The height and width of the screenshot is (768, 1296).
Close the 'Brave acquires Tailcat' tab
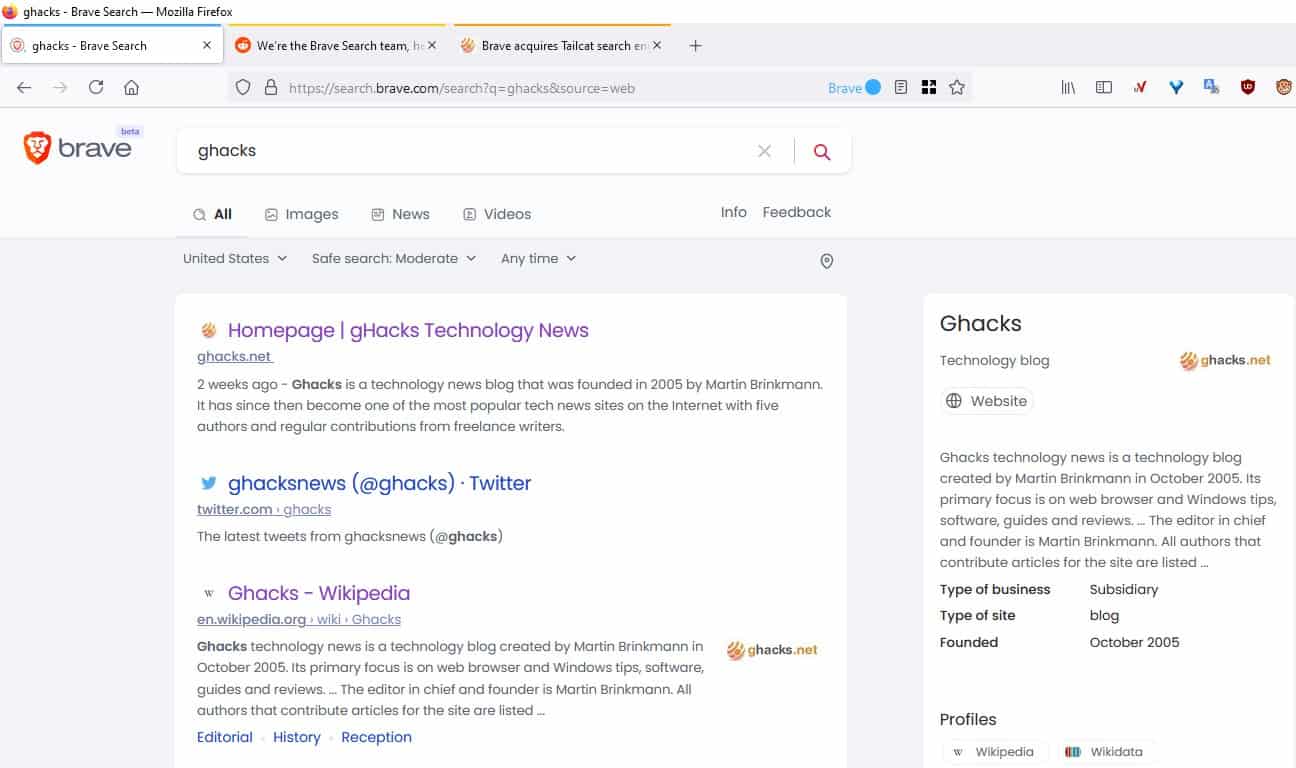657,46
